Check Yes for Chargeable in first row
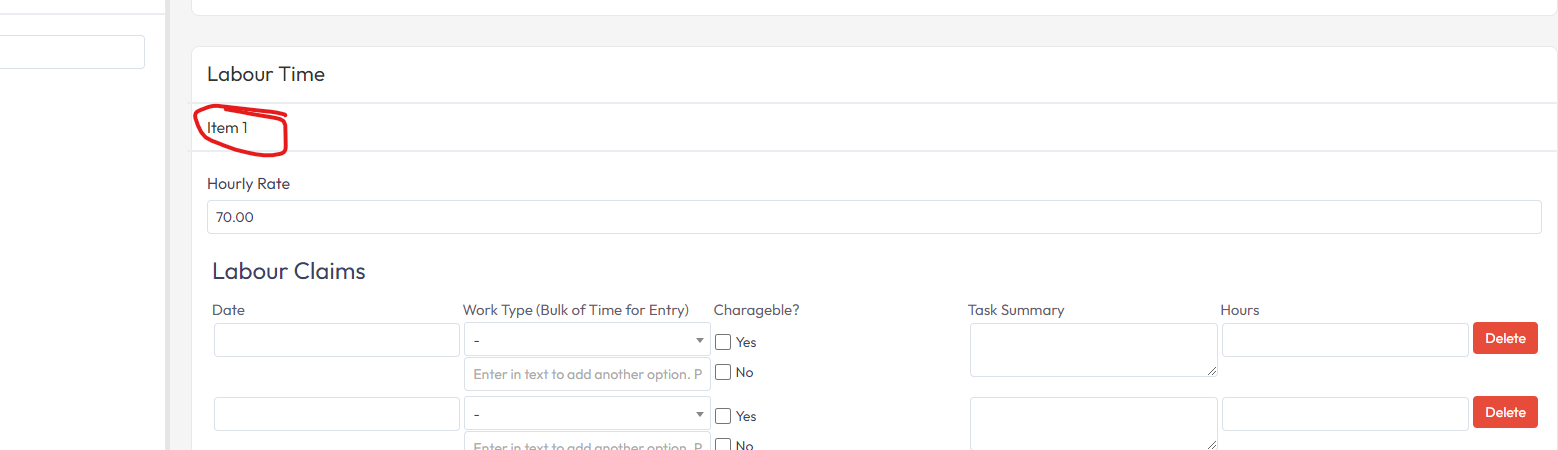This screenshot has width=1558, height=450. (724, 342)
